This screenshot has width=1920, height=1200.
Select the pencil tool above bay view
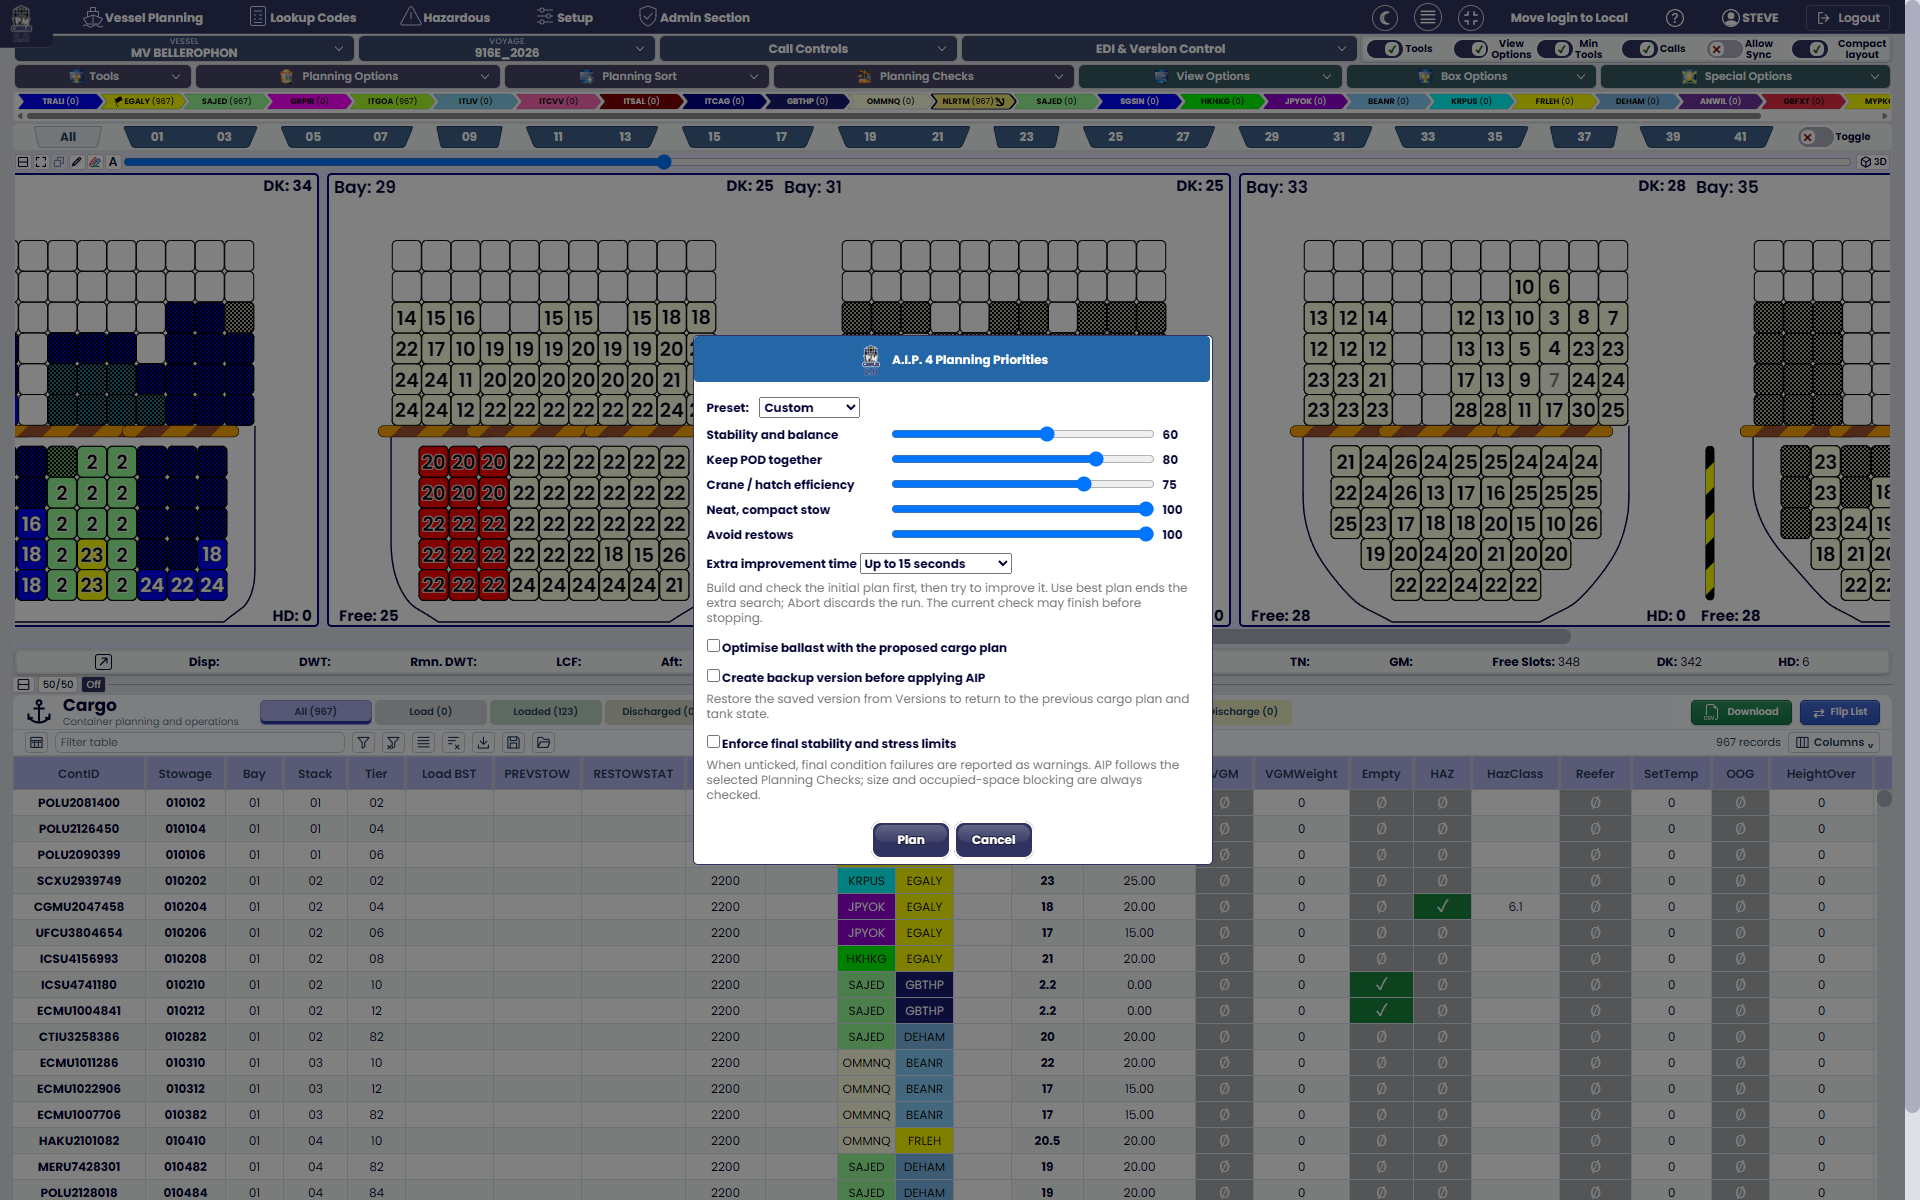click(77, 162)
